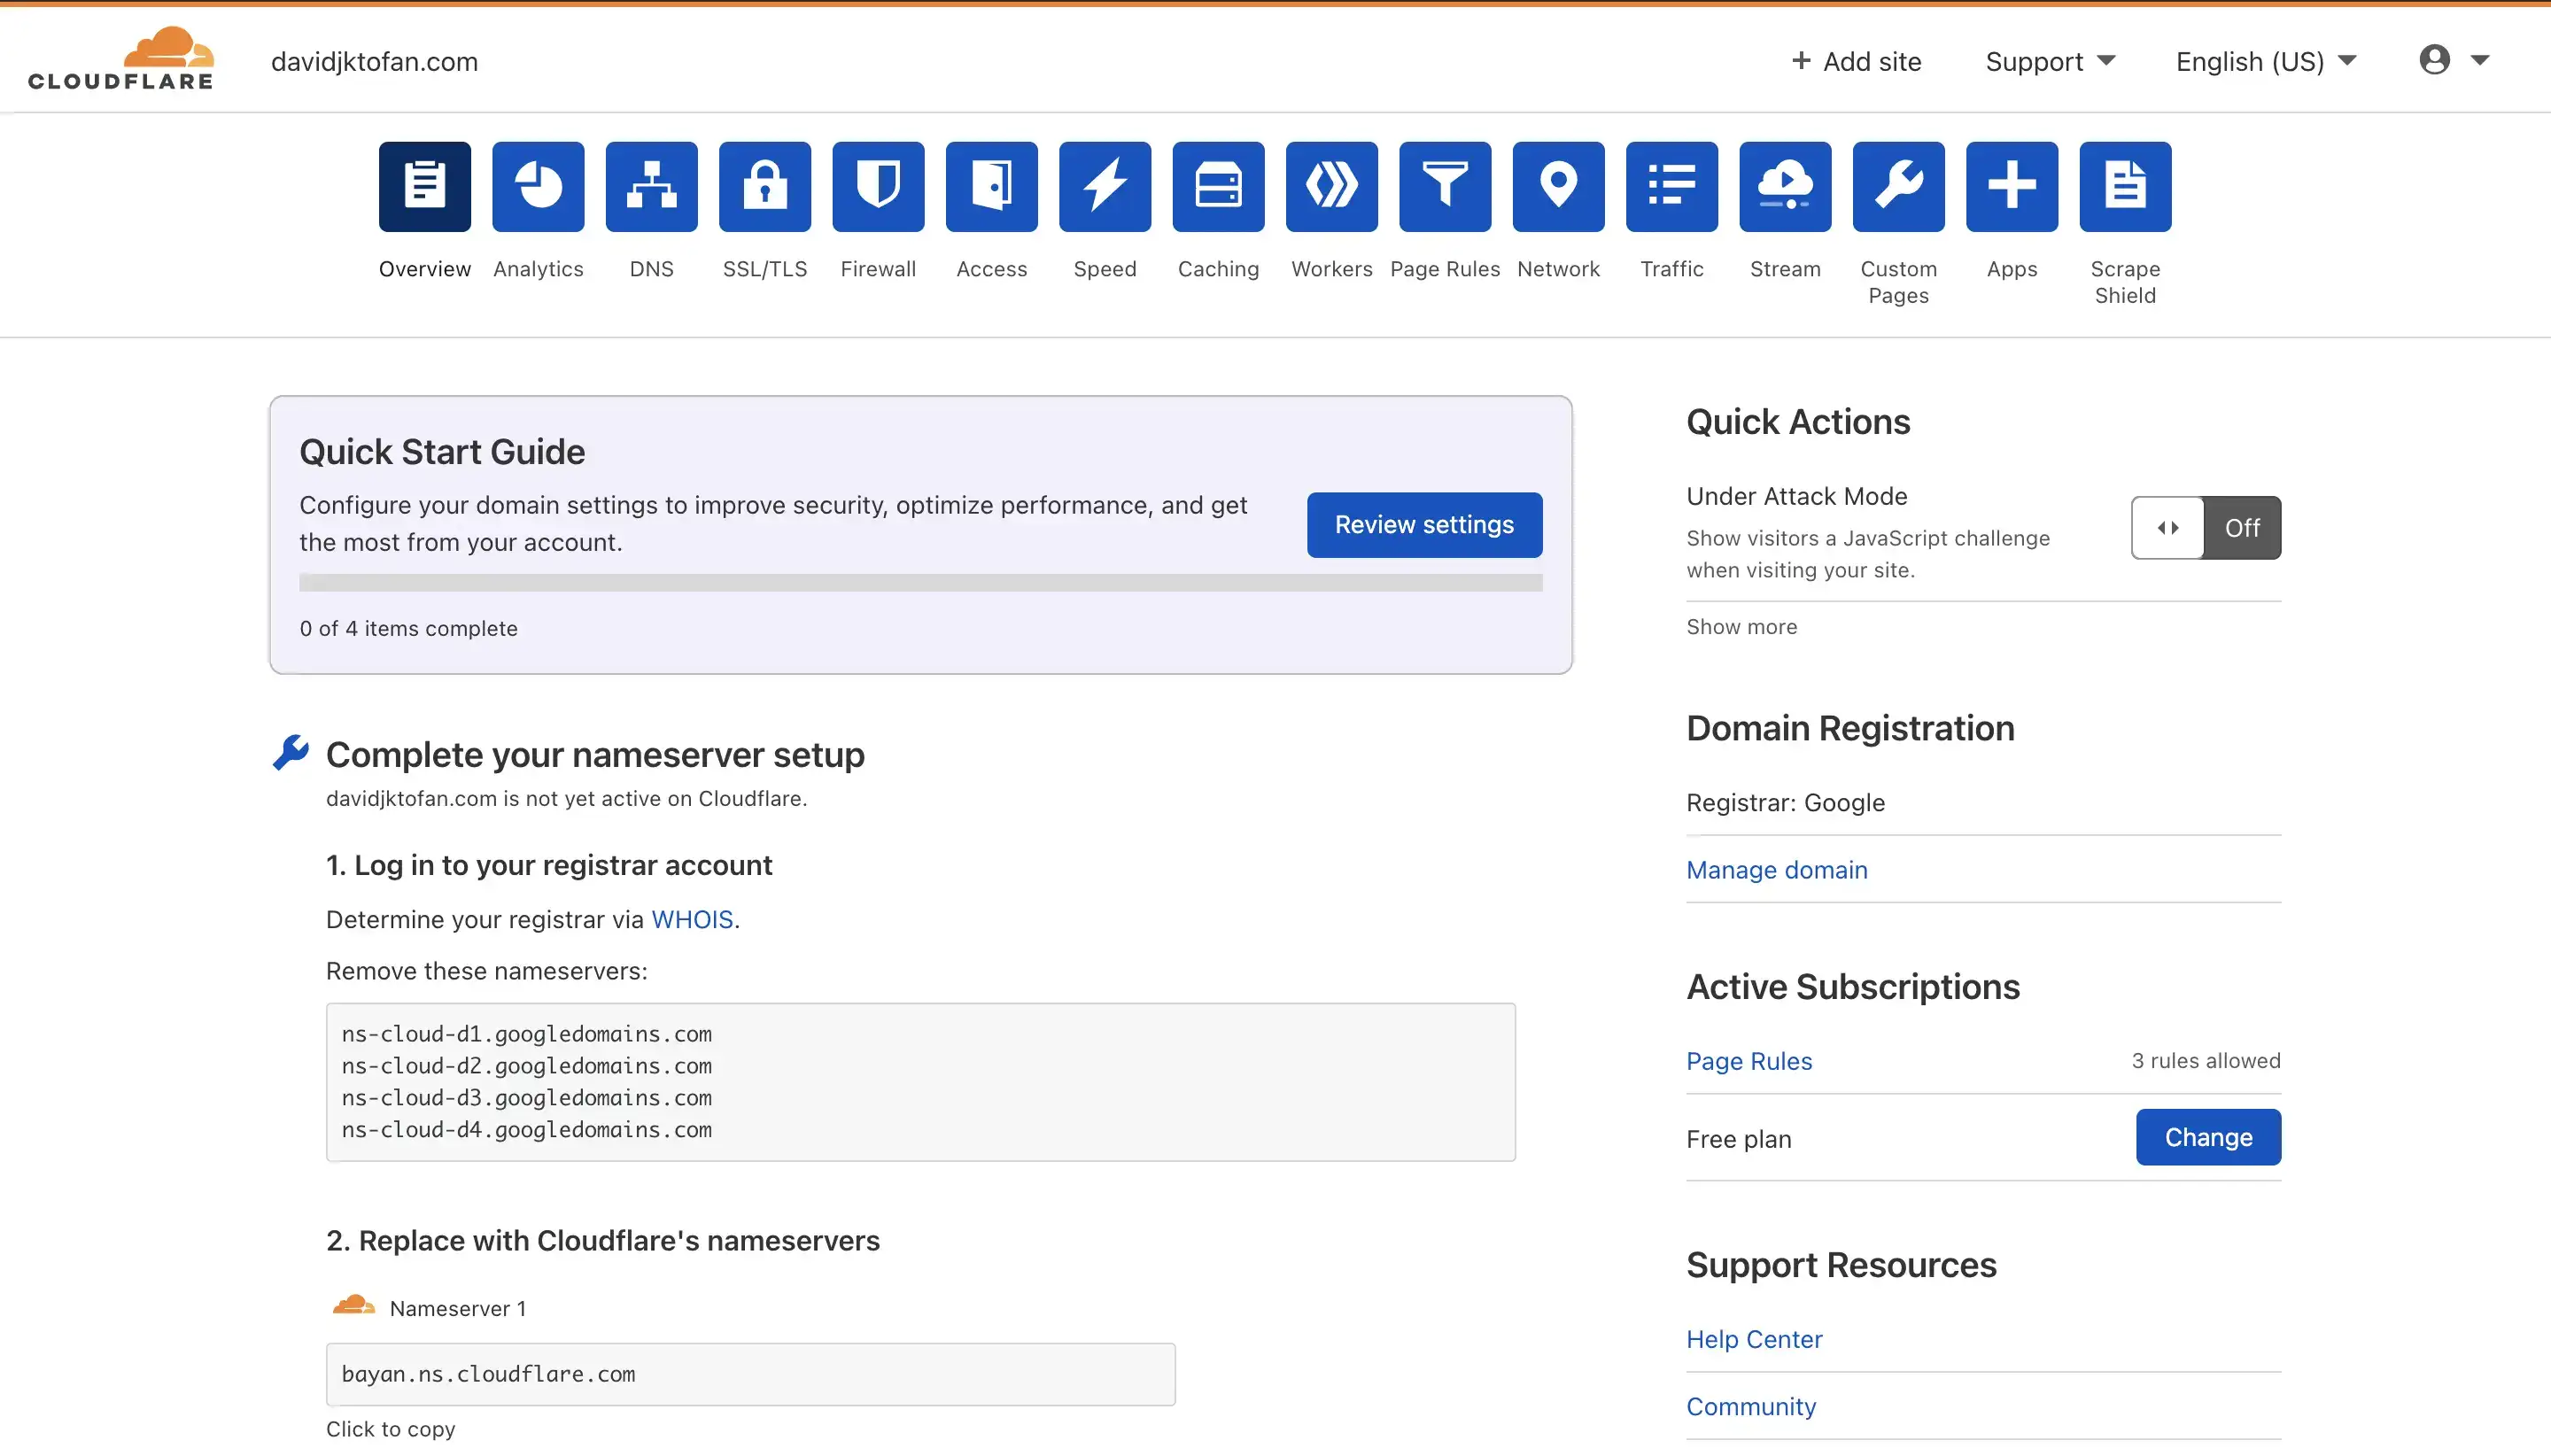
Task: Click the '0 of 4 items complete' text
Action: [x=408, y=629]
